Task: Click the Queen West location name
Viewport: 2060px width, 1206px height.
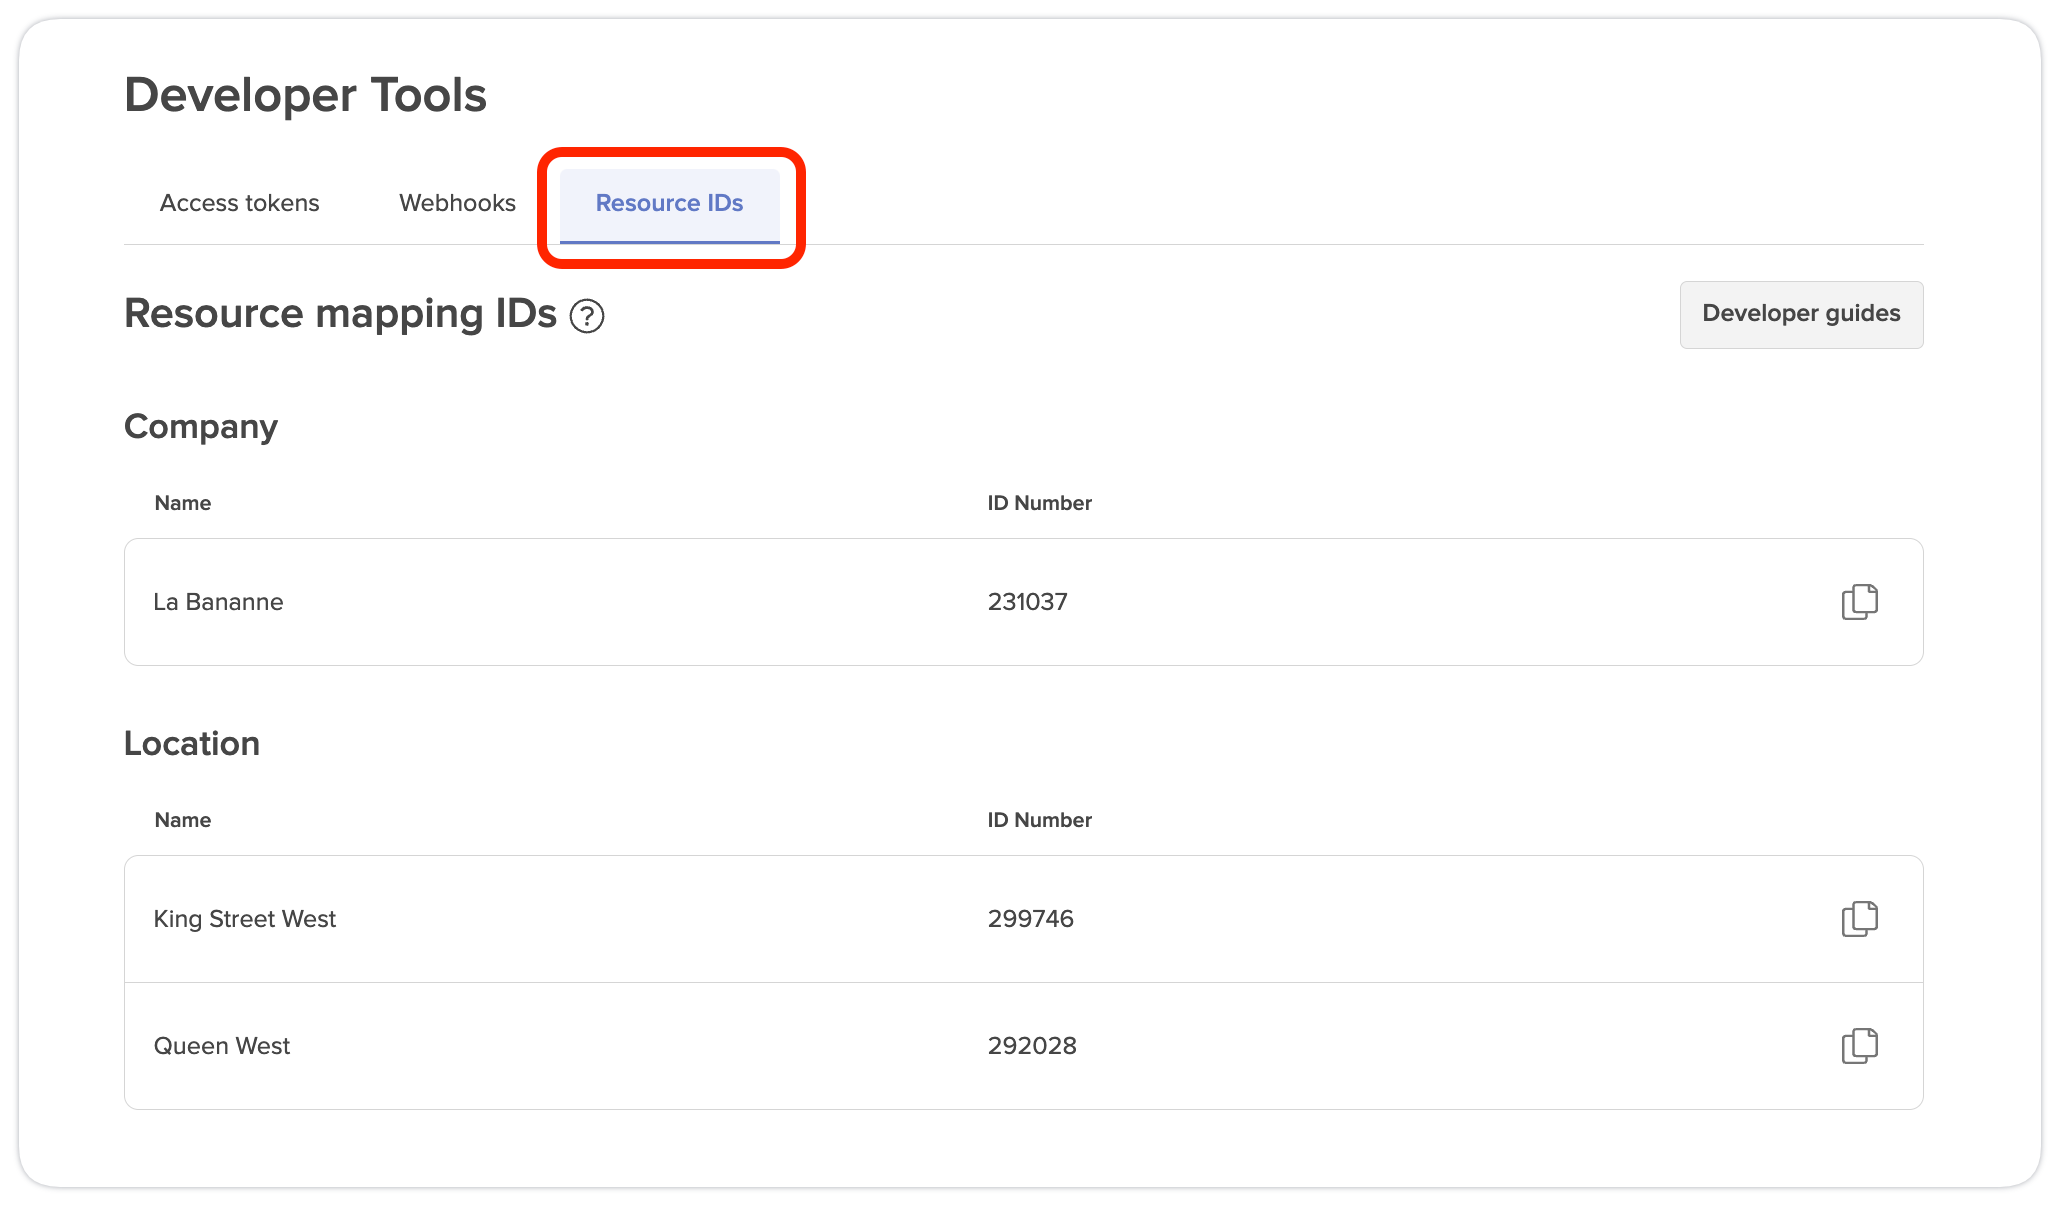Action: (x=222, y=1046)
